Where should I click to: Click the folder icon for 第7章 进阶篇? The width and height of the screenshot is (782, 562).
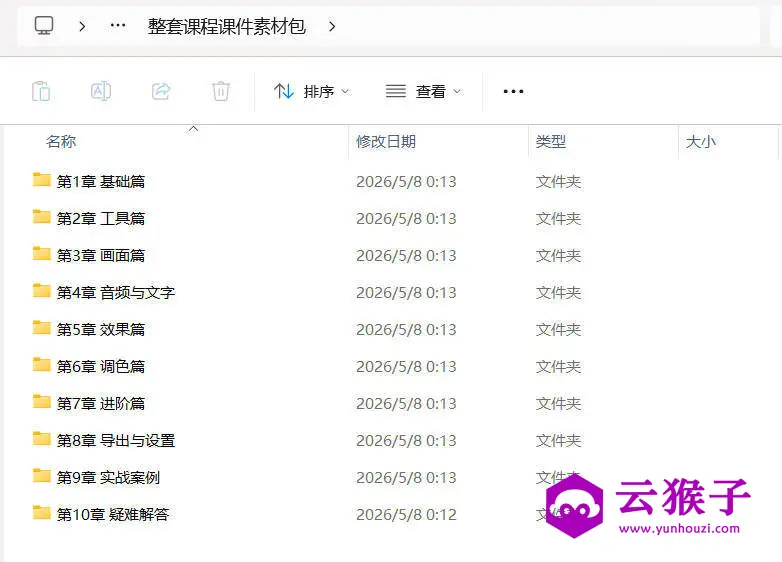pyautogui.click(x=41, y=401)
